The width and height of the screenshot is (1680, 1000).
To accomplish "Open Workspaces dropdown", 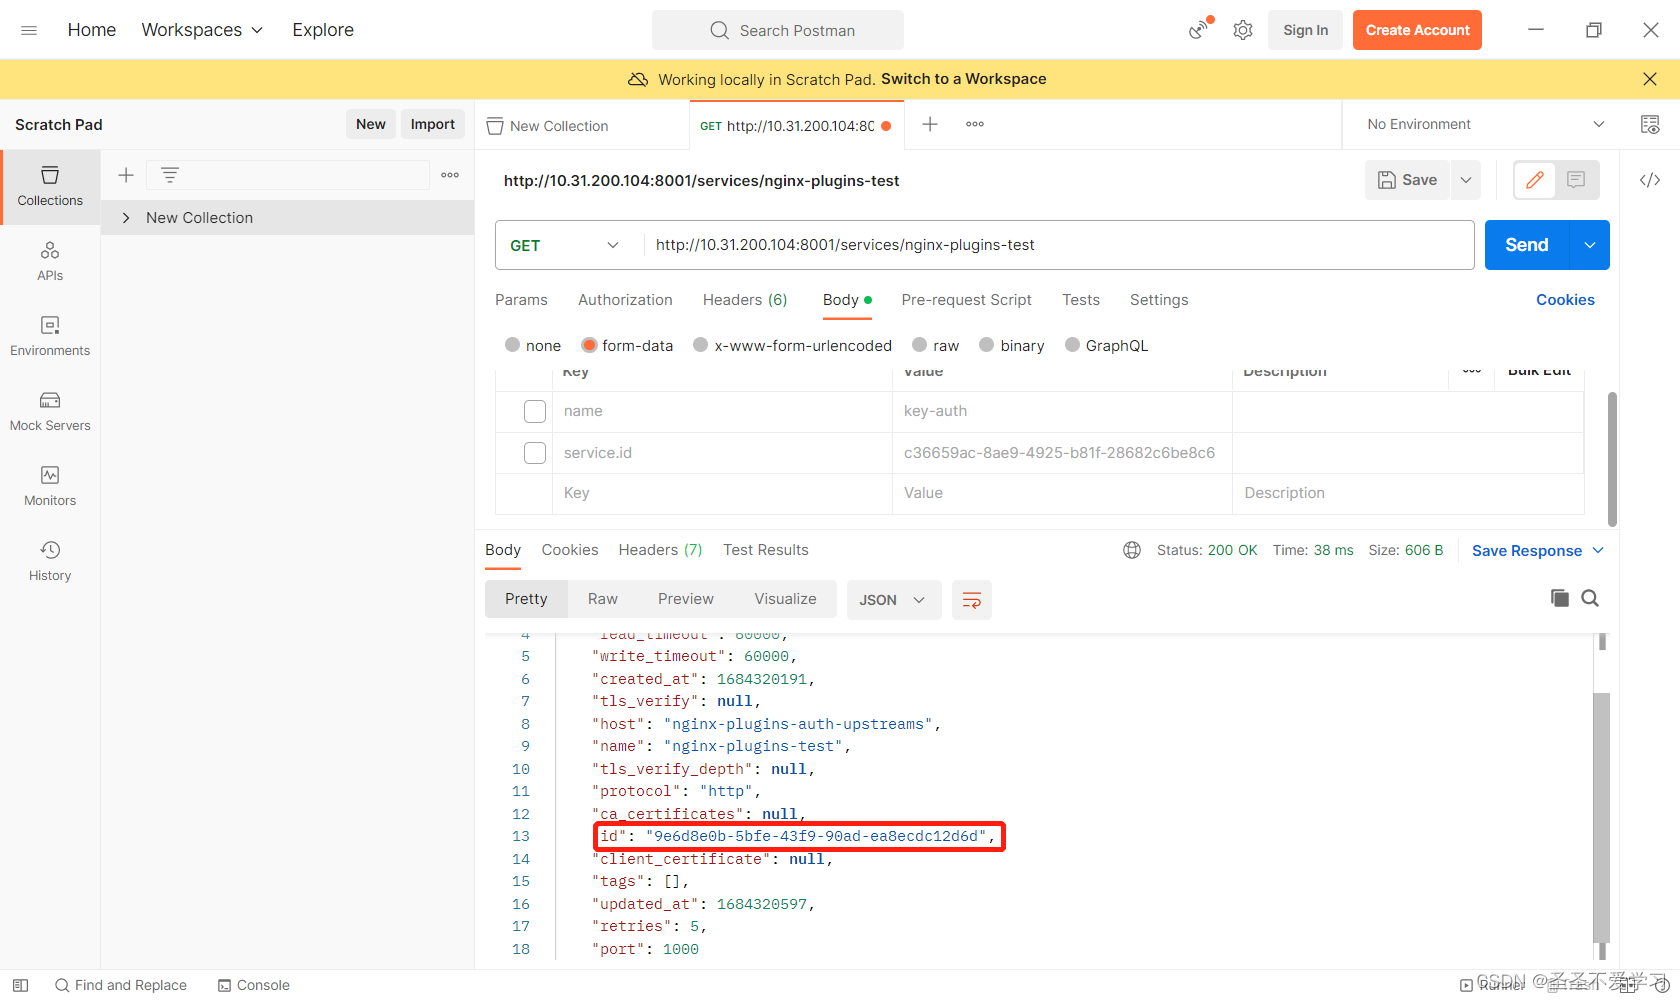I will 202,30.
